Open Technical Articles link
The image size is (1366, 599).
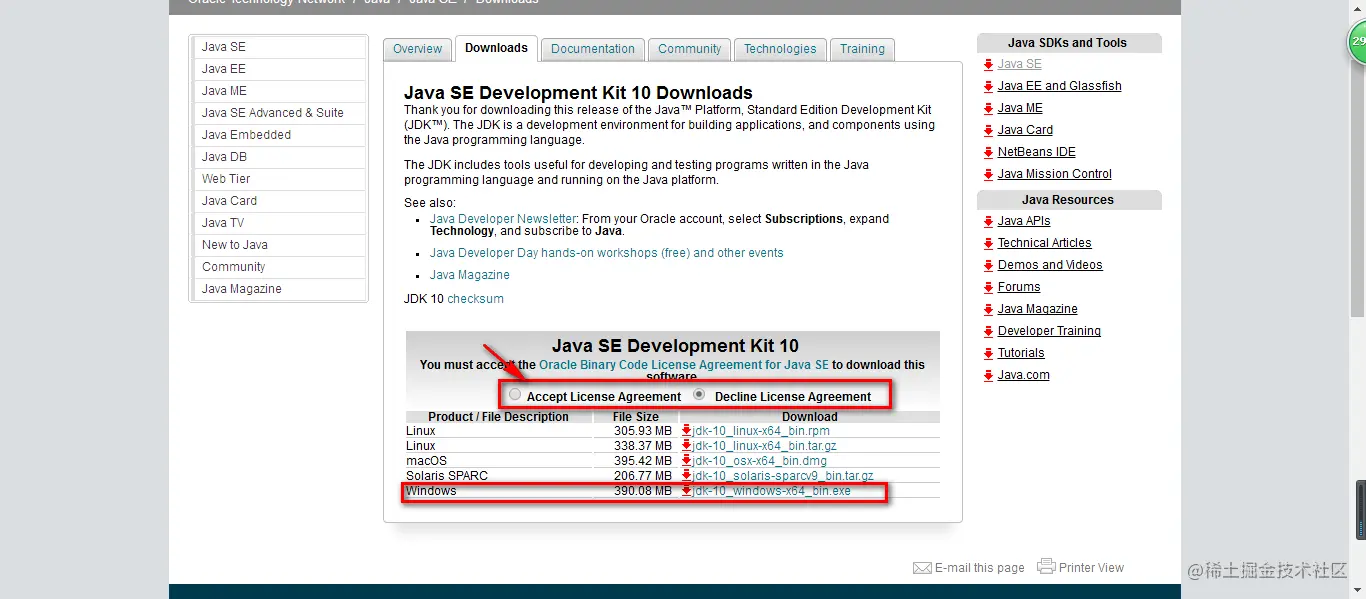(x=1044, y=243)
